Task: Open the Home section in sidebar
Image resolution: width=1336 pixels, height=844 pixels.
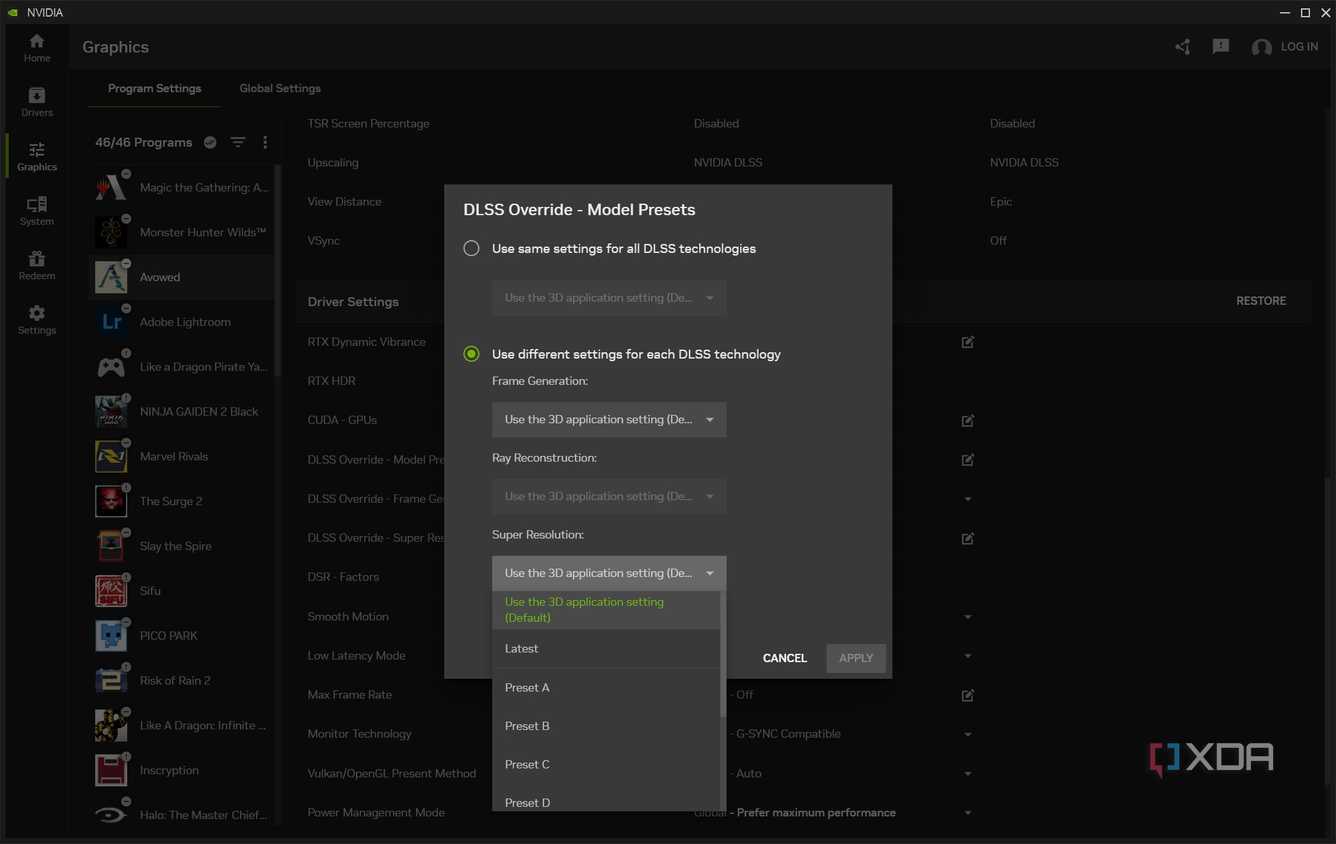Action: tap(37, 47)
